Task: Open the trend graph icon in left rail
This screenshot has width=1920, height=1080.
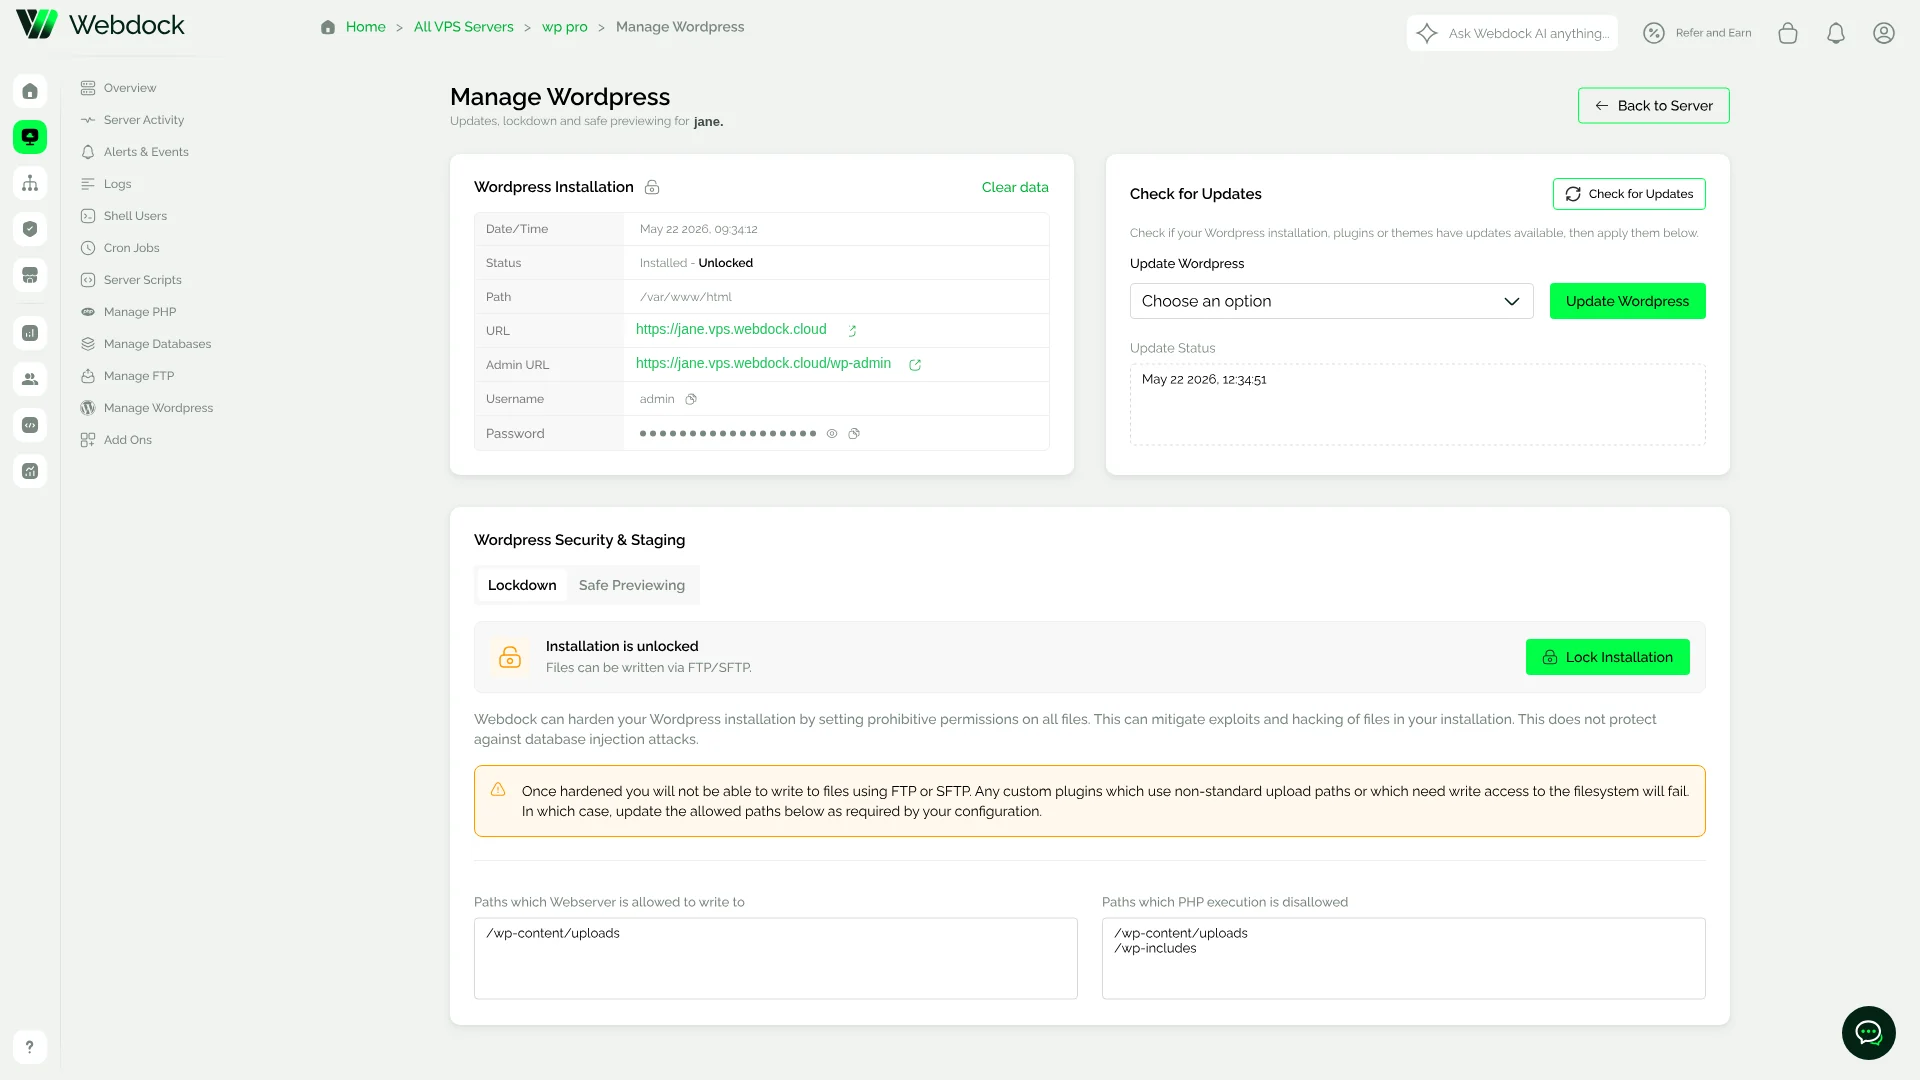Action: 30,471
